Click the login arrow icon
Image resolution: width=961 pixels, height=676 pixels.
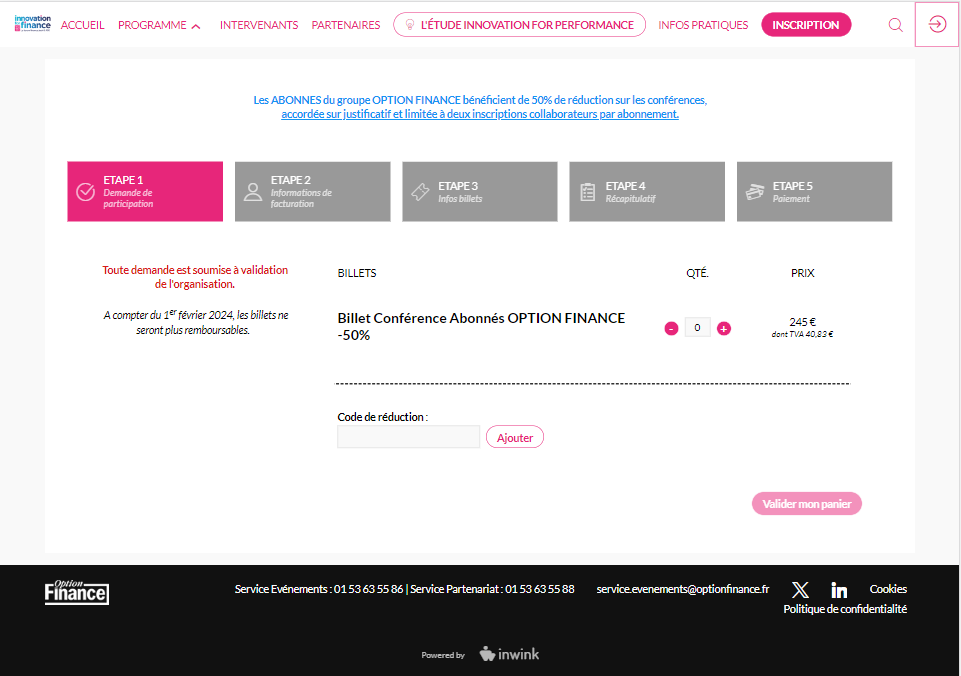[x=937, y=25]
